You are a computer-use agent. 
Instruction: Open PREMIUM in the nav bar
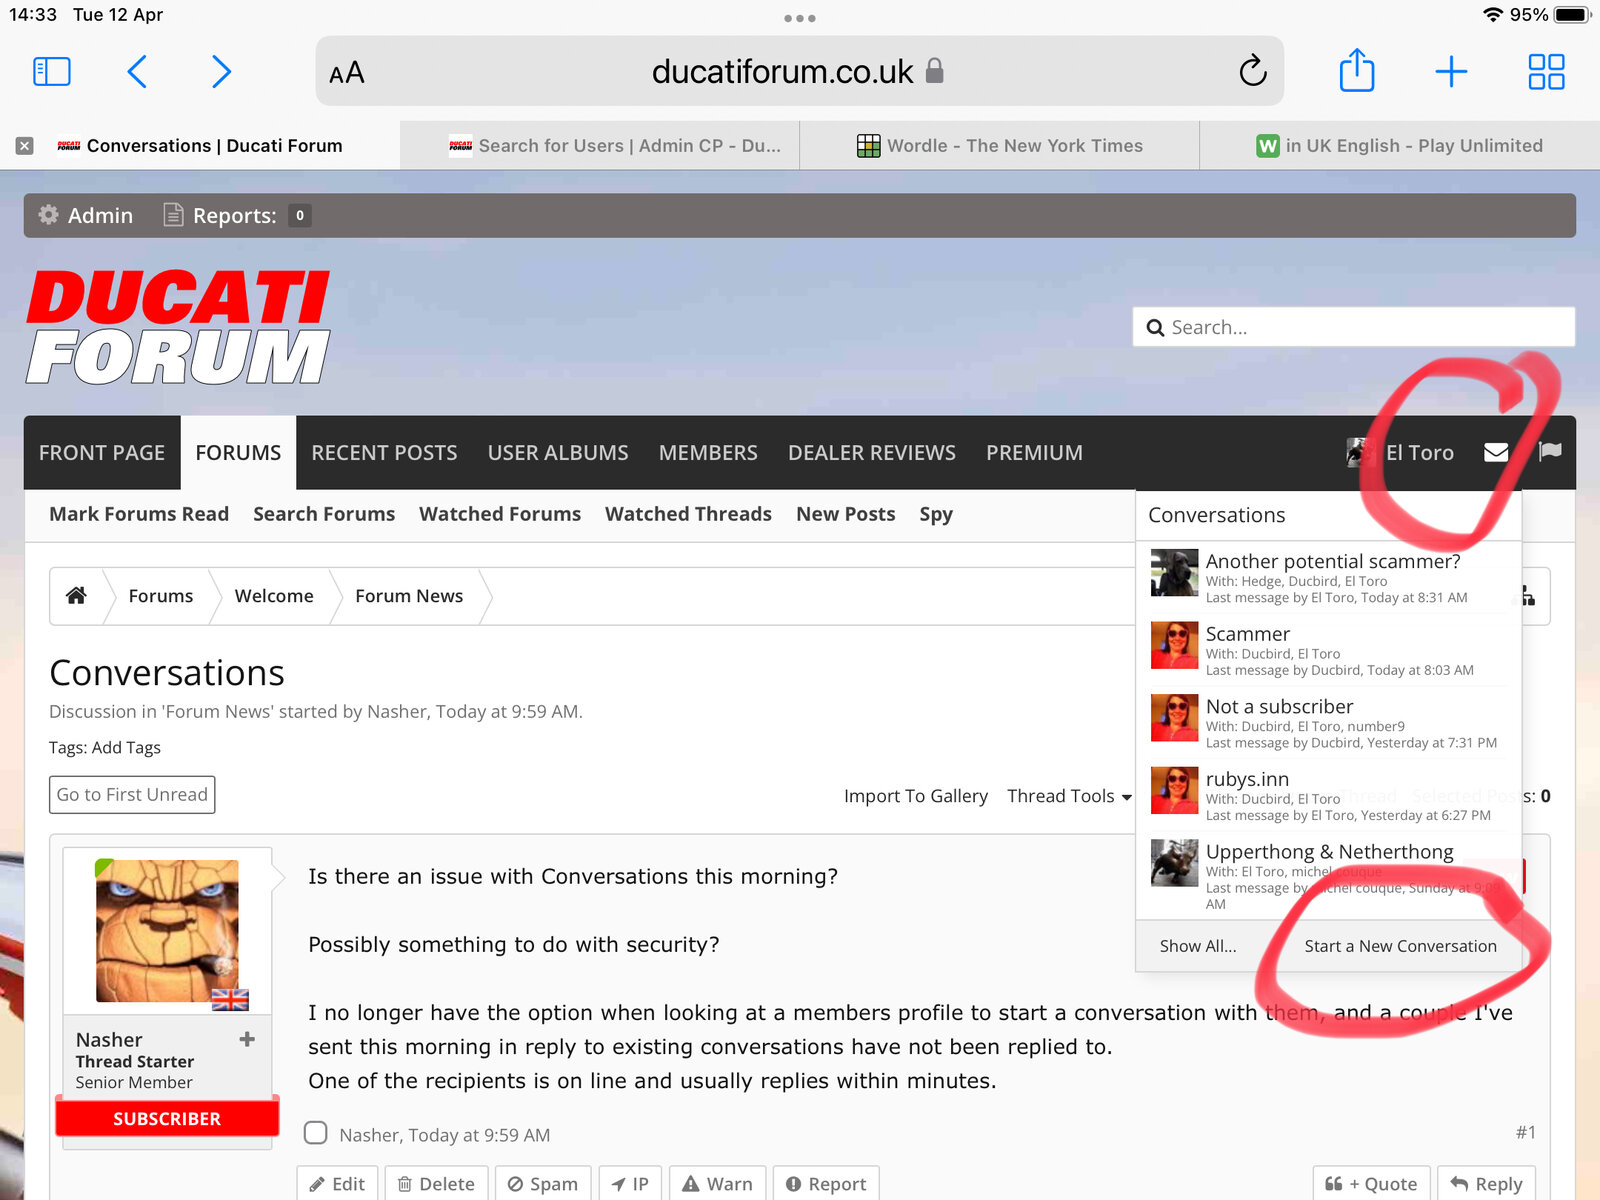(1034, 452)
